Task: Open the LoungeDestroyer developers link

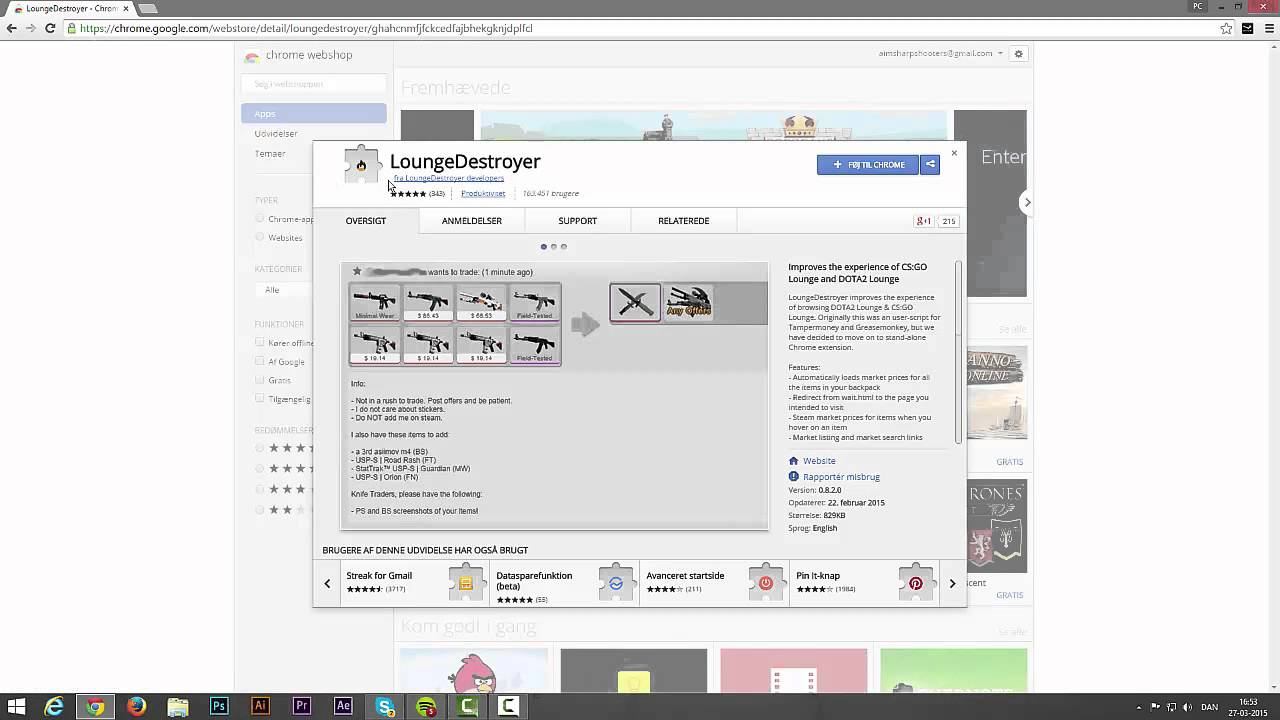Action: [x=449, y=178]
